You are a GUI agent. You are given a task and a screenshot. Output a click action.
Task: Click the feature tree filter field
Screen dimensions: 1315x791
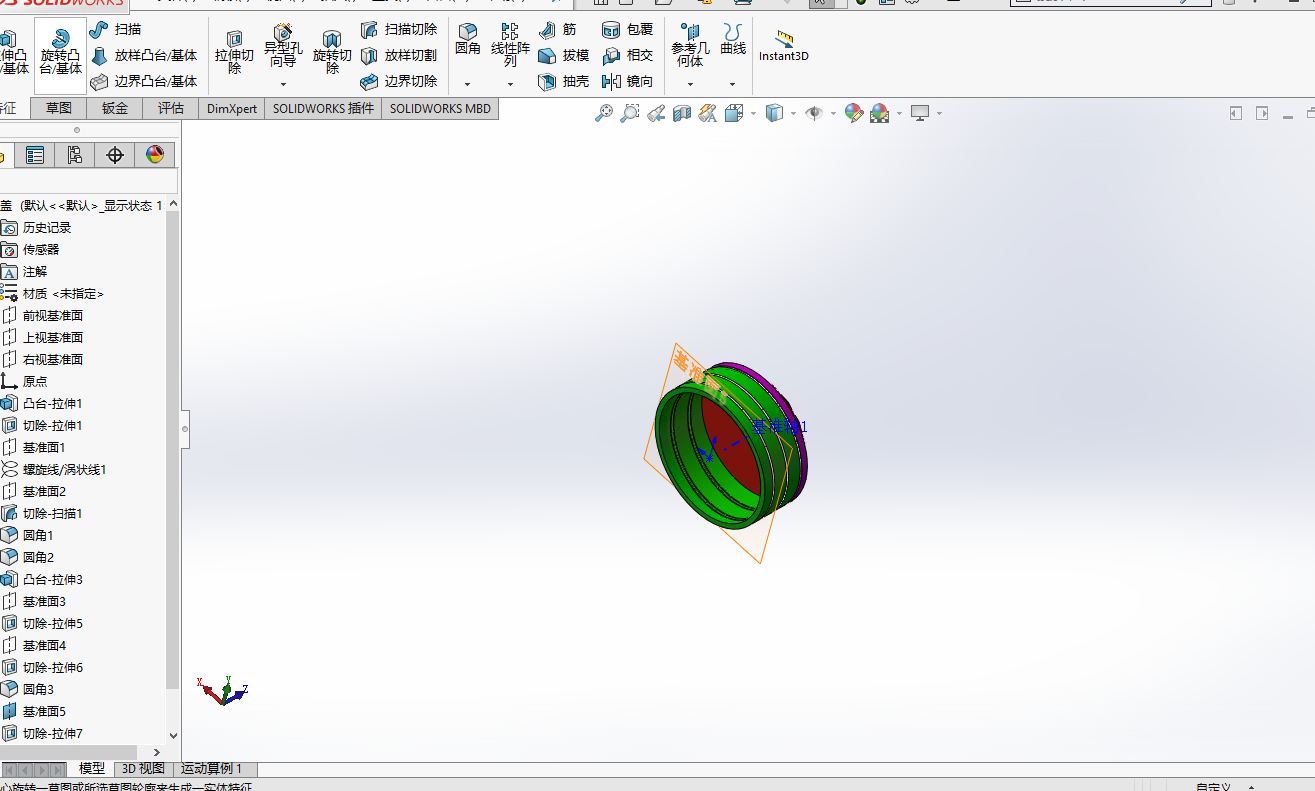coord(88,181)
